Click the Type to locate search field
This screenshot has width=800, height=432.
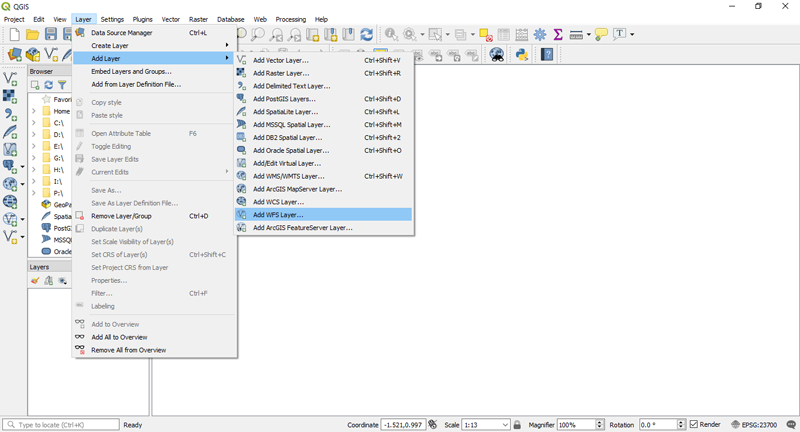tap(61, 424)
